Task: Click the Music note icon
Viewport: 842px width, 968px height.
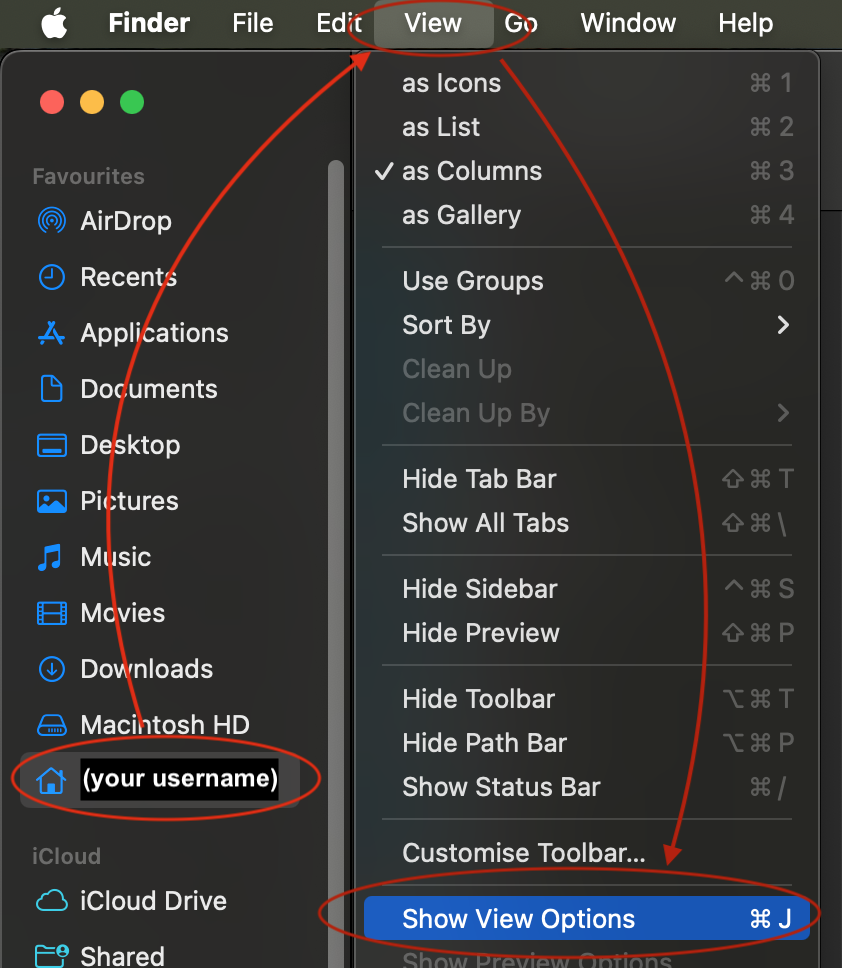Action: click(x=50, y=557)
